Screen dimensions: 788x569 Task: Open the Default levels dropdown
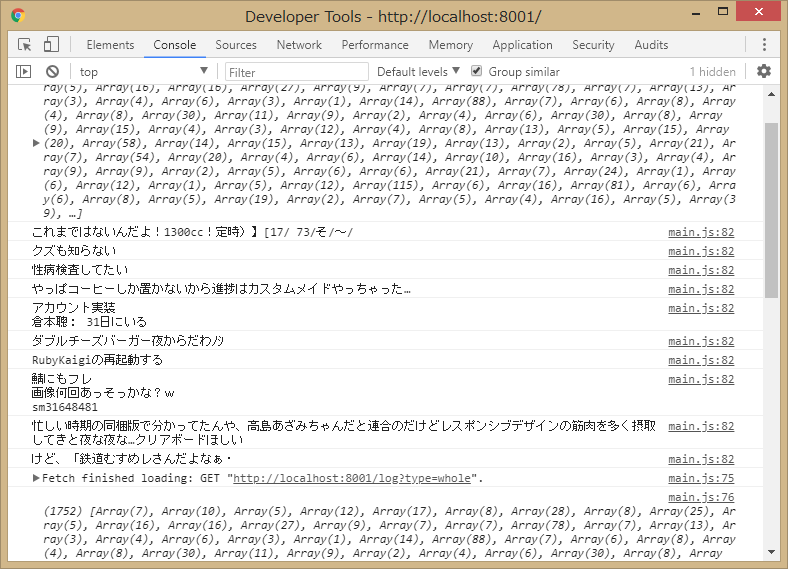tap(418, 72)
